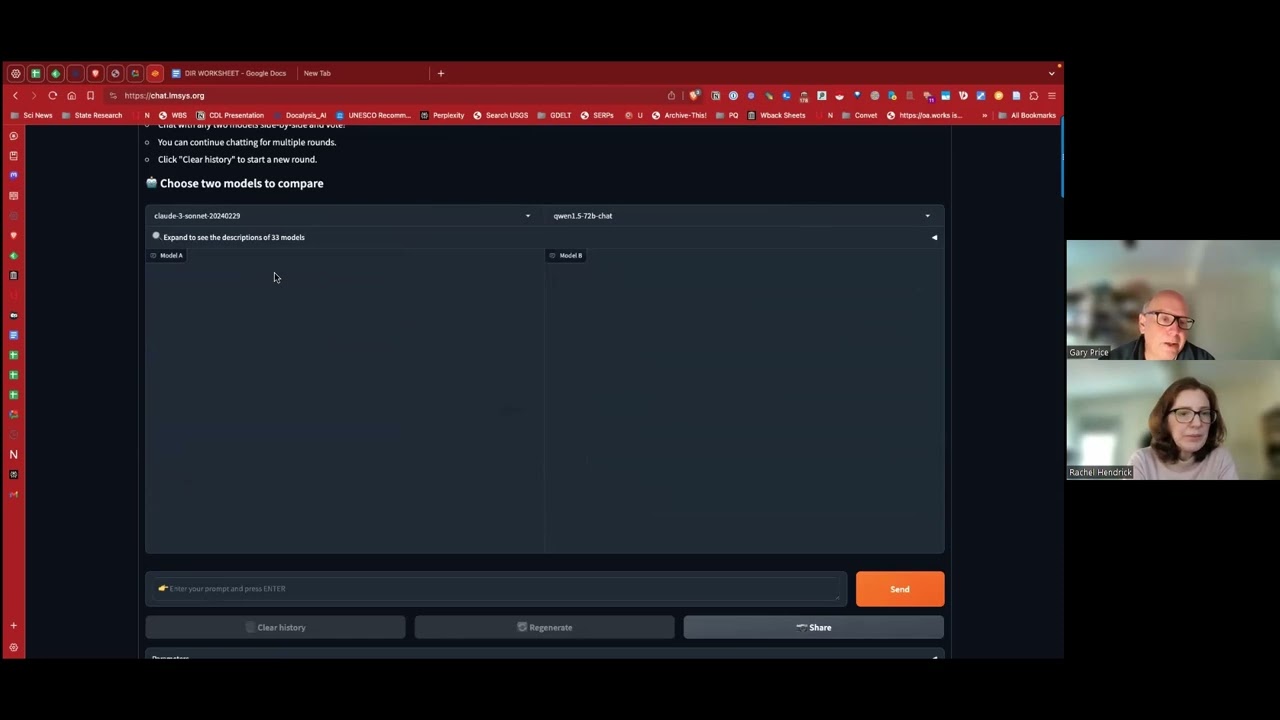Click Rachel Hendrick's video thumbnail

coord(1173,419)
